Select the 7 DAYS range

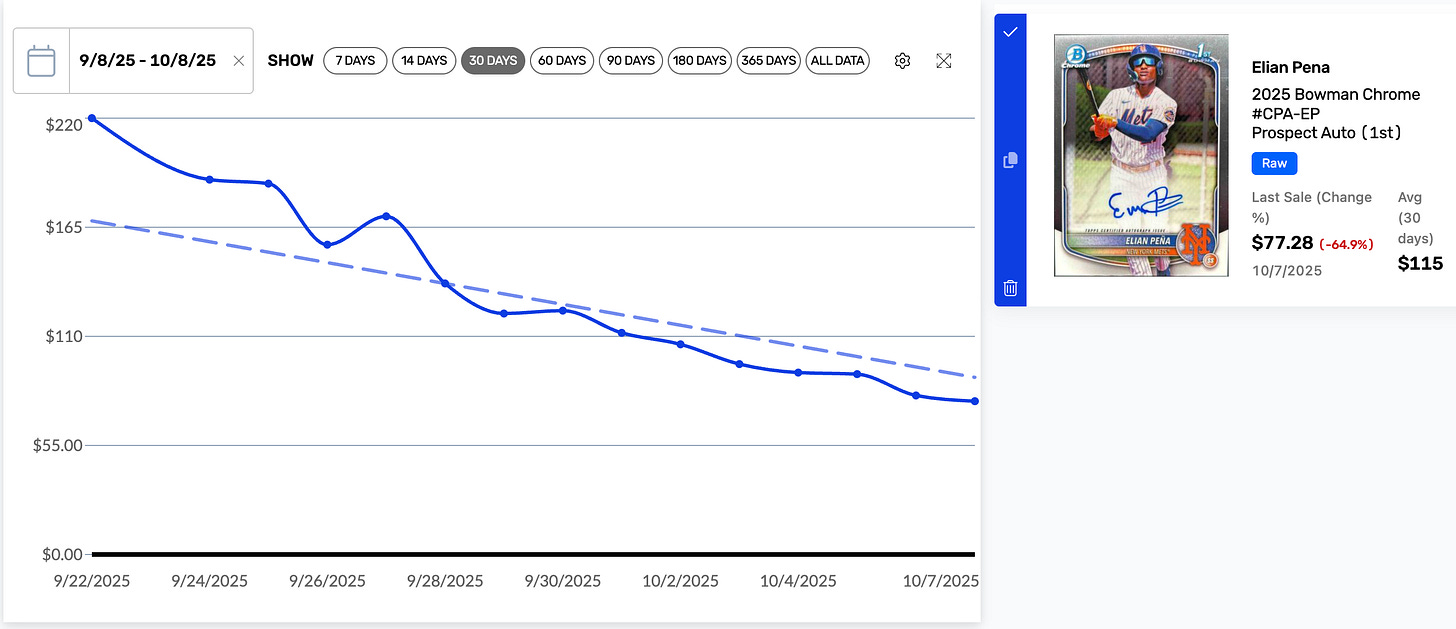[355, 61]
